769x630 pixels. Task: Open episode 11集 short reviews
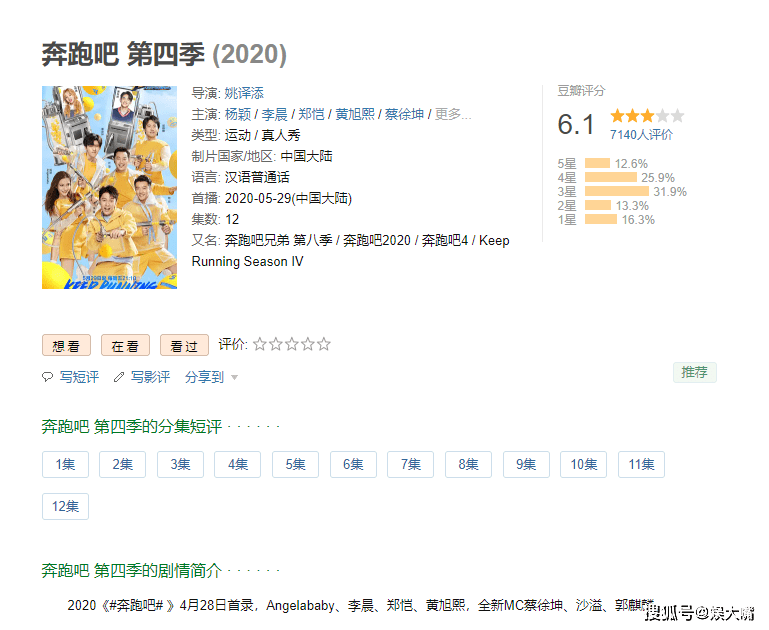coord(641,464)
